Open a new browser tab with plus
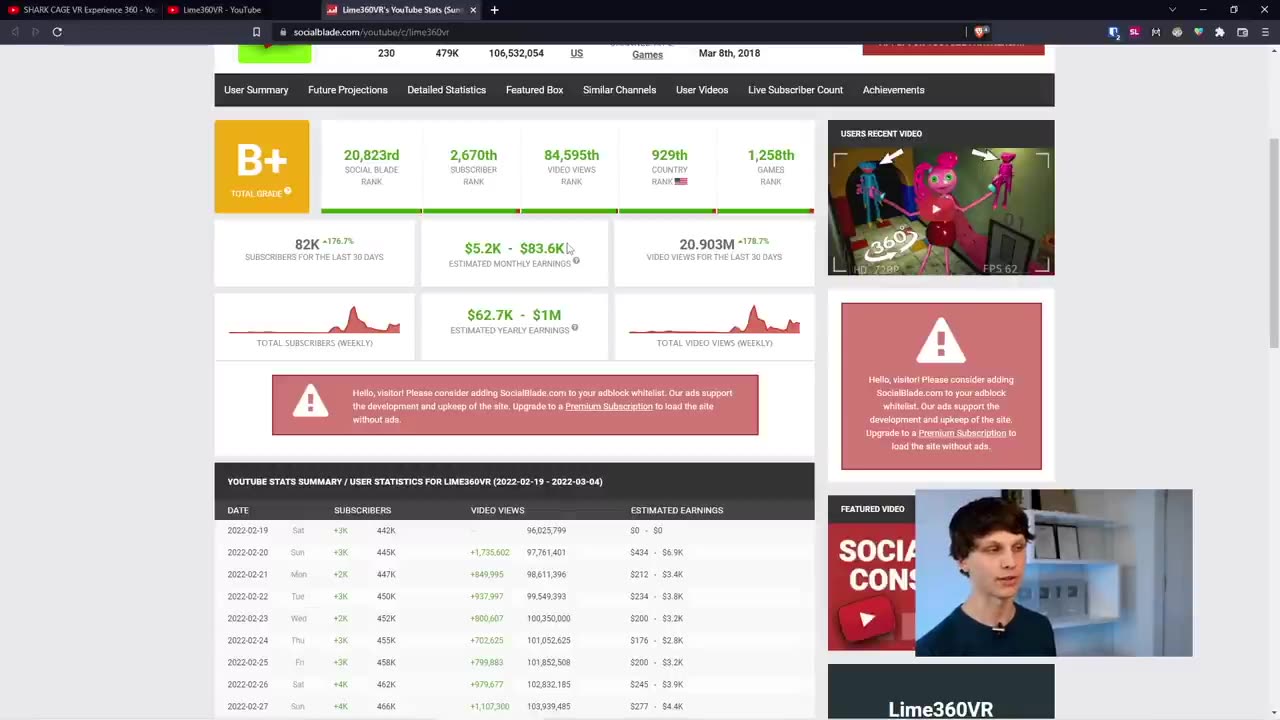Viewport: 1280px width, 720px height. (x=494, y=10)
